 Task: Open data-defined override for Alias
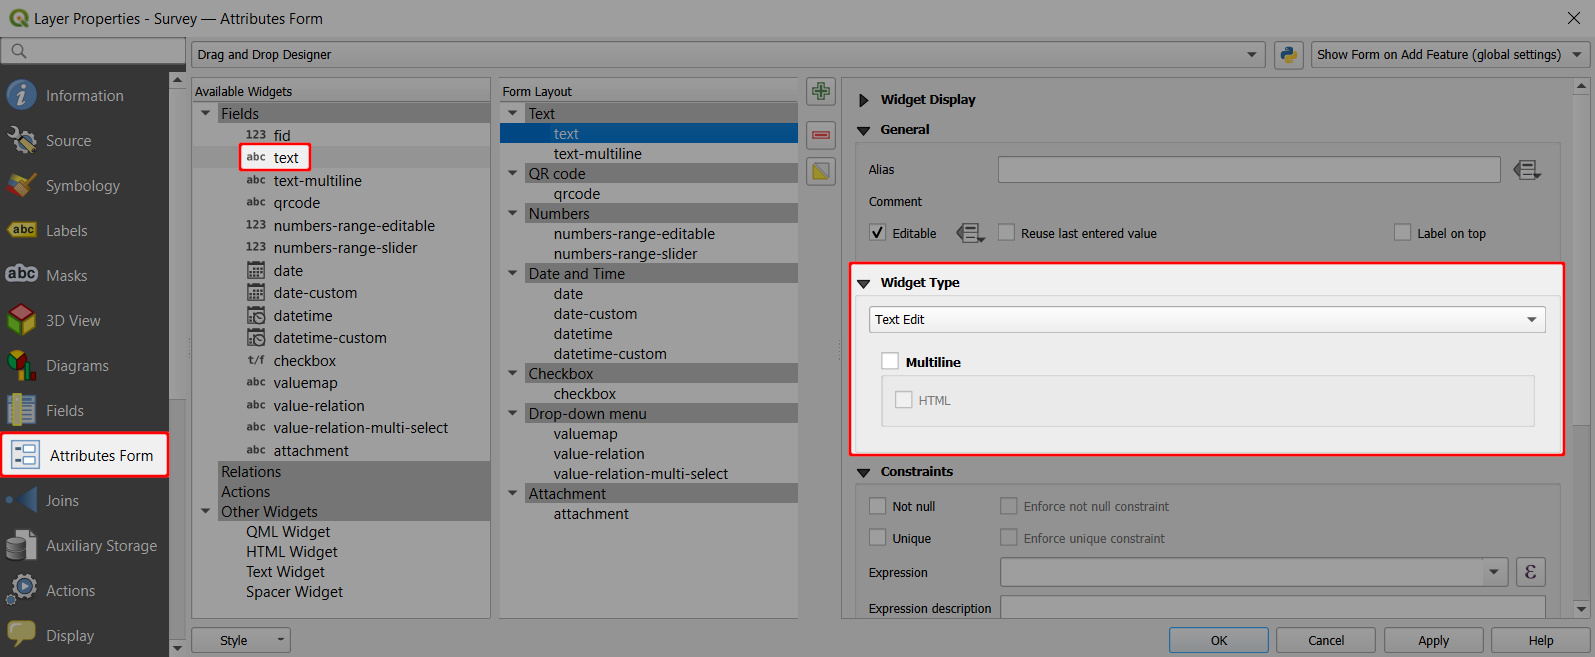(x=1527, y=170)
